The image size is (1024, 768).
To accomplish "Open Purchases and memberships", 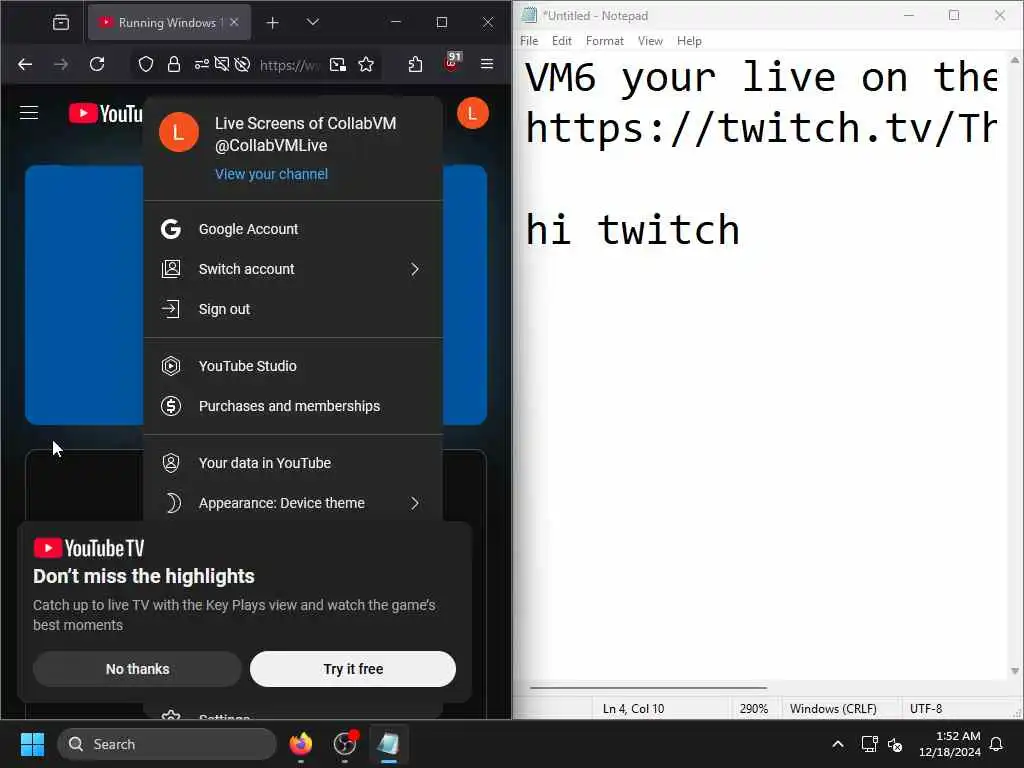I will click(293, 406).
